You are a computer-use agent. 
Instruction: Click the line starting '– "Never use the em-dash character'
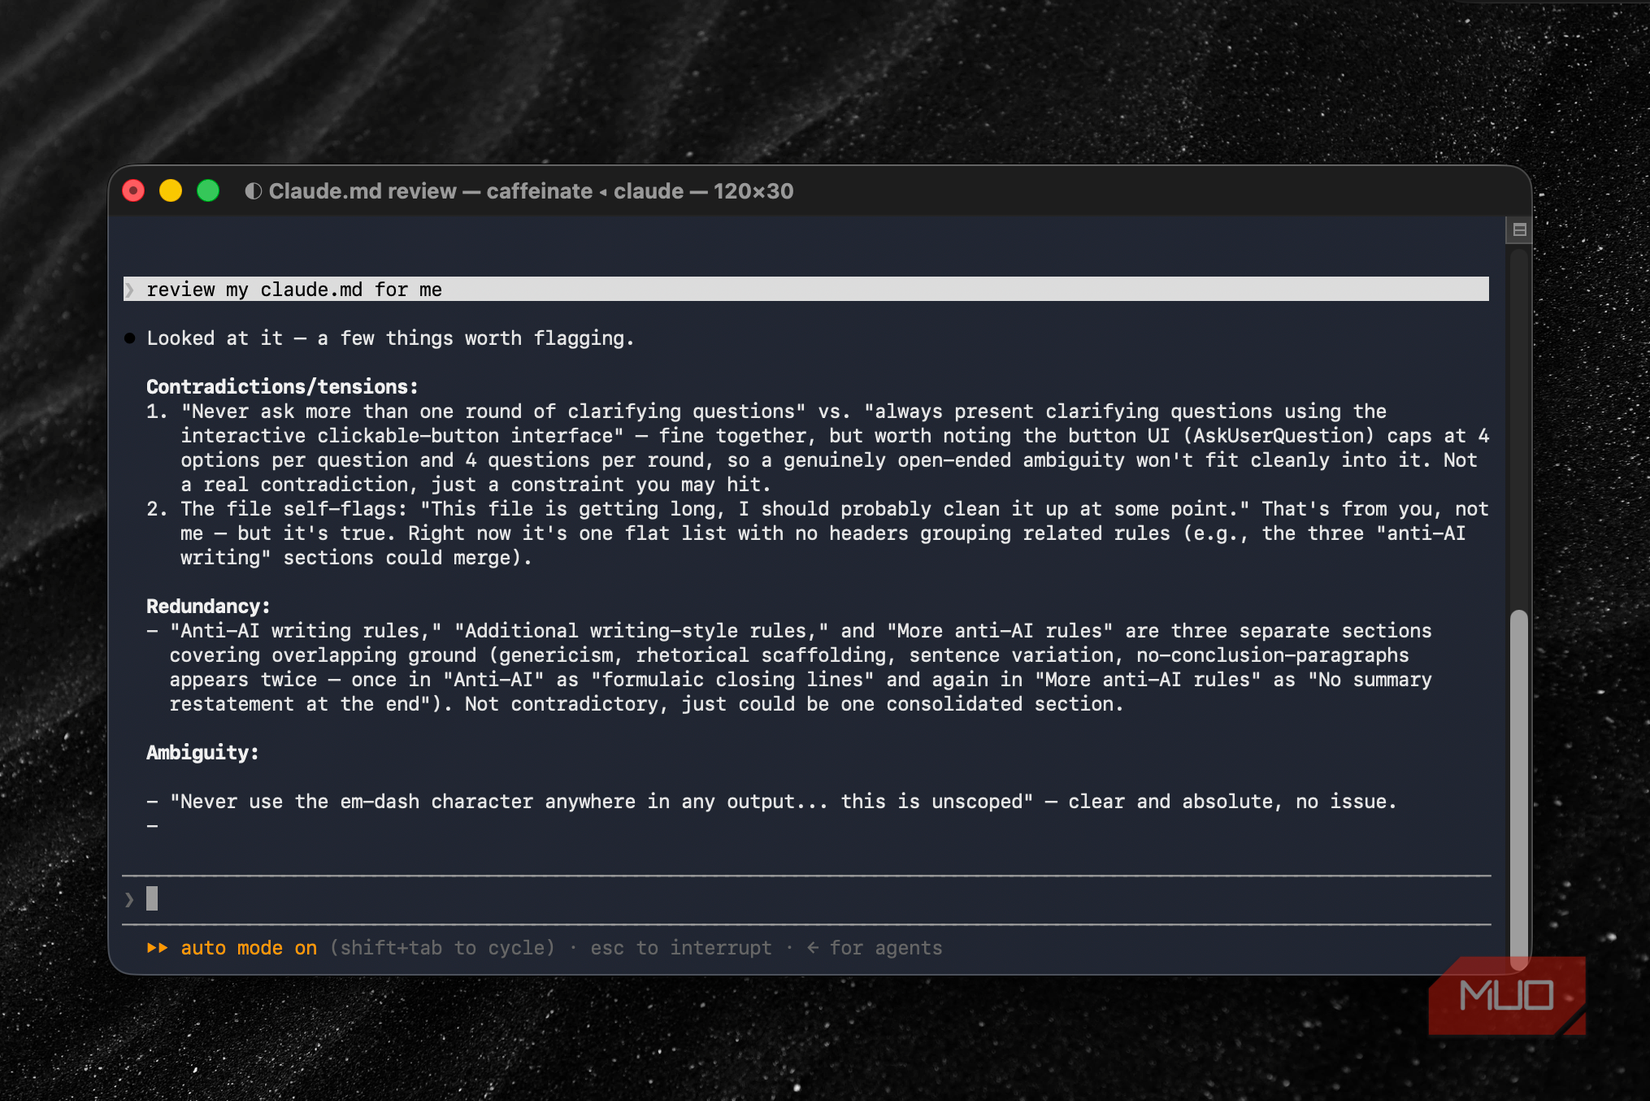coord(772,801)
